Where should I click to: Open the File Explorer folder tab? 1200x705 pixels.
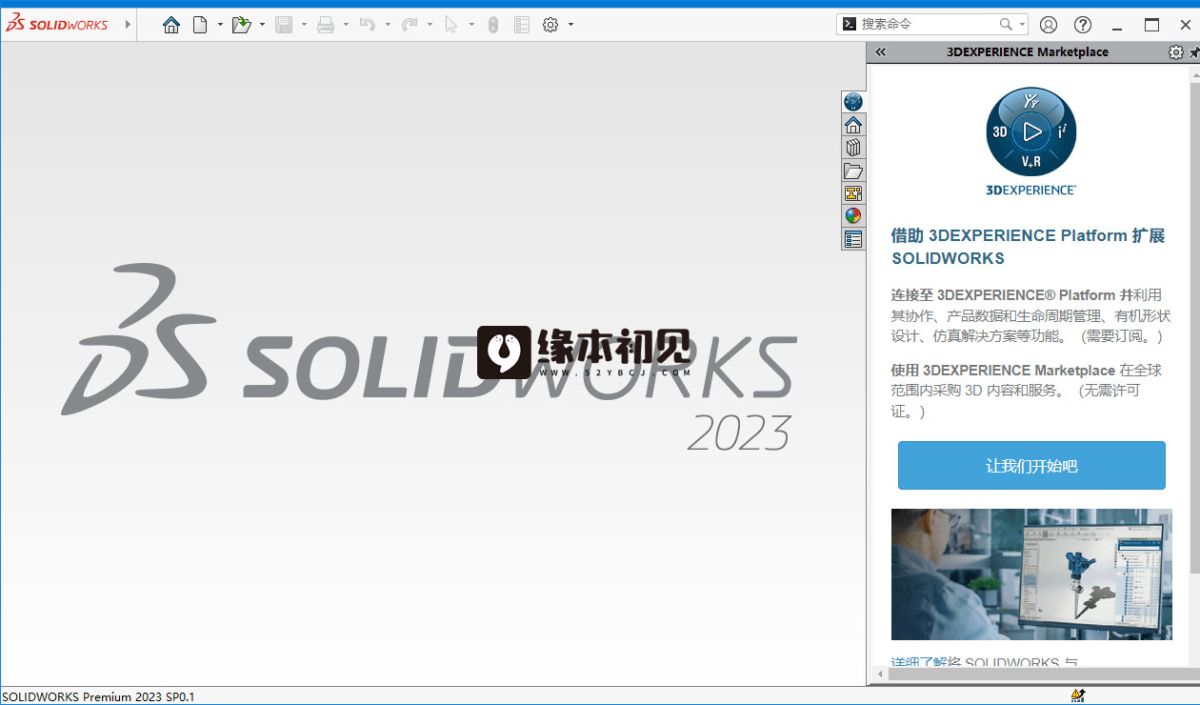[x=853, y=170]
